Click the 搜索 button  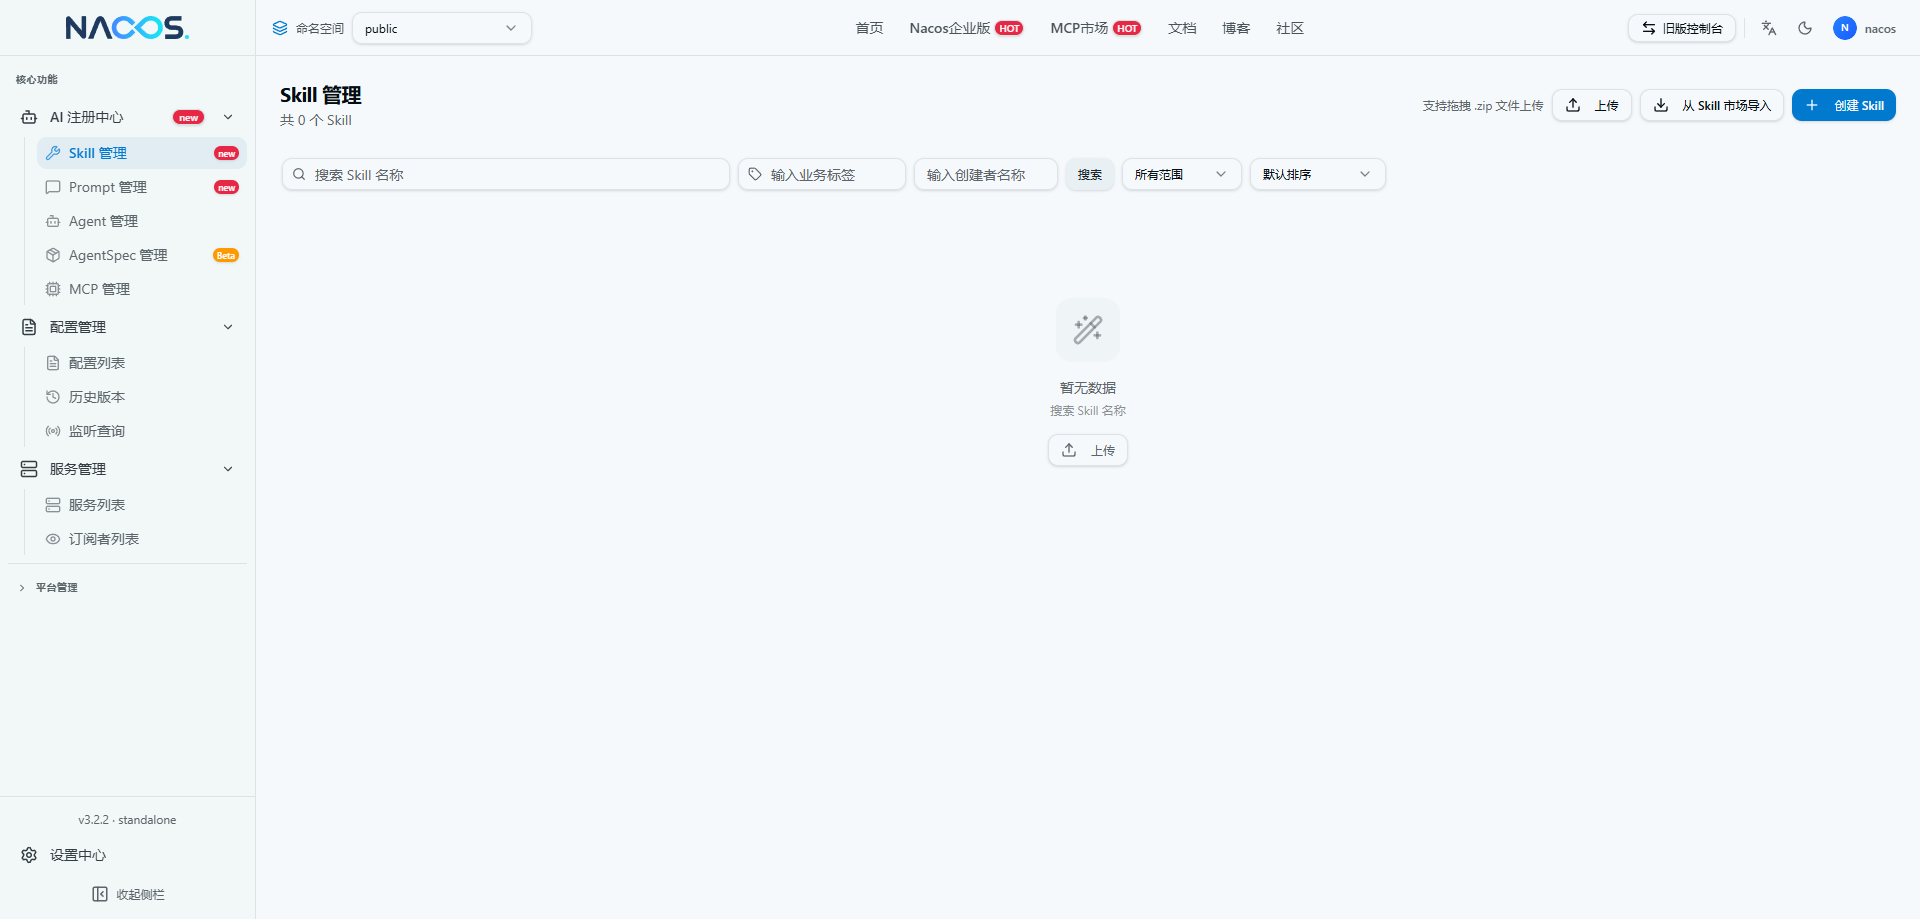1090,174
